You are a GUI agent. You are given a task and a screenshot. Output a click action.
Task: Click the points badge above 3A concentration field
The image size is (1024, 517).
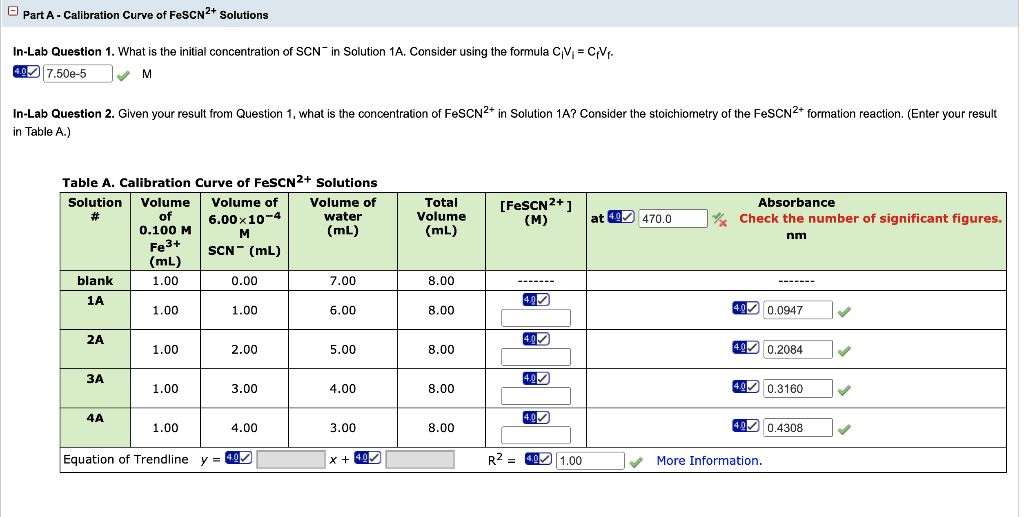[x=536, y=378]
